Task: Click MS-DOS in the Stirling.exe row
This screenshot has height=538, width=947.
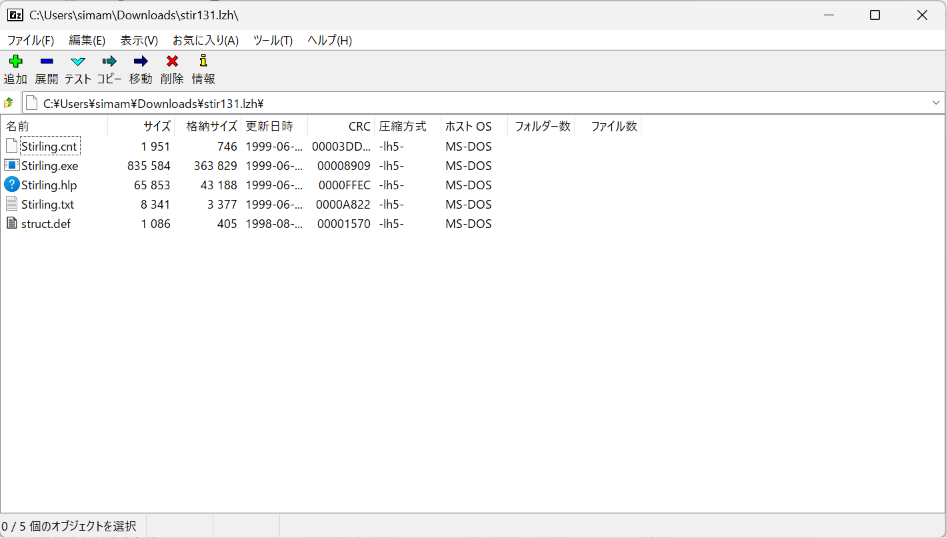Action: coord(469,165)
